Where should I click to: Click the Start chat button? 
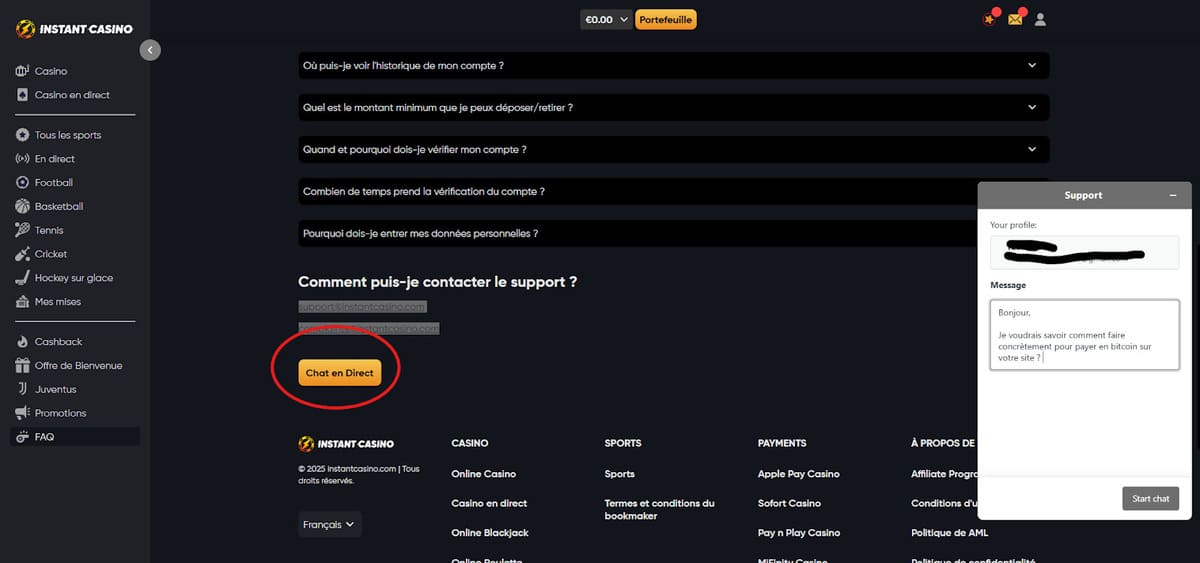[x=1150, y=498]
